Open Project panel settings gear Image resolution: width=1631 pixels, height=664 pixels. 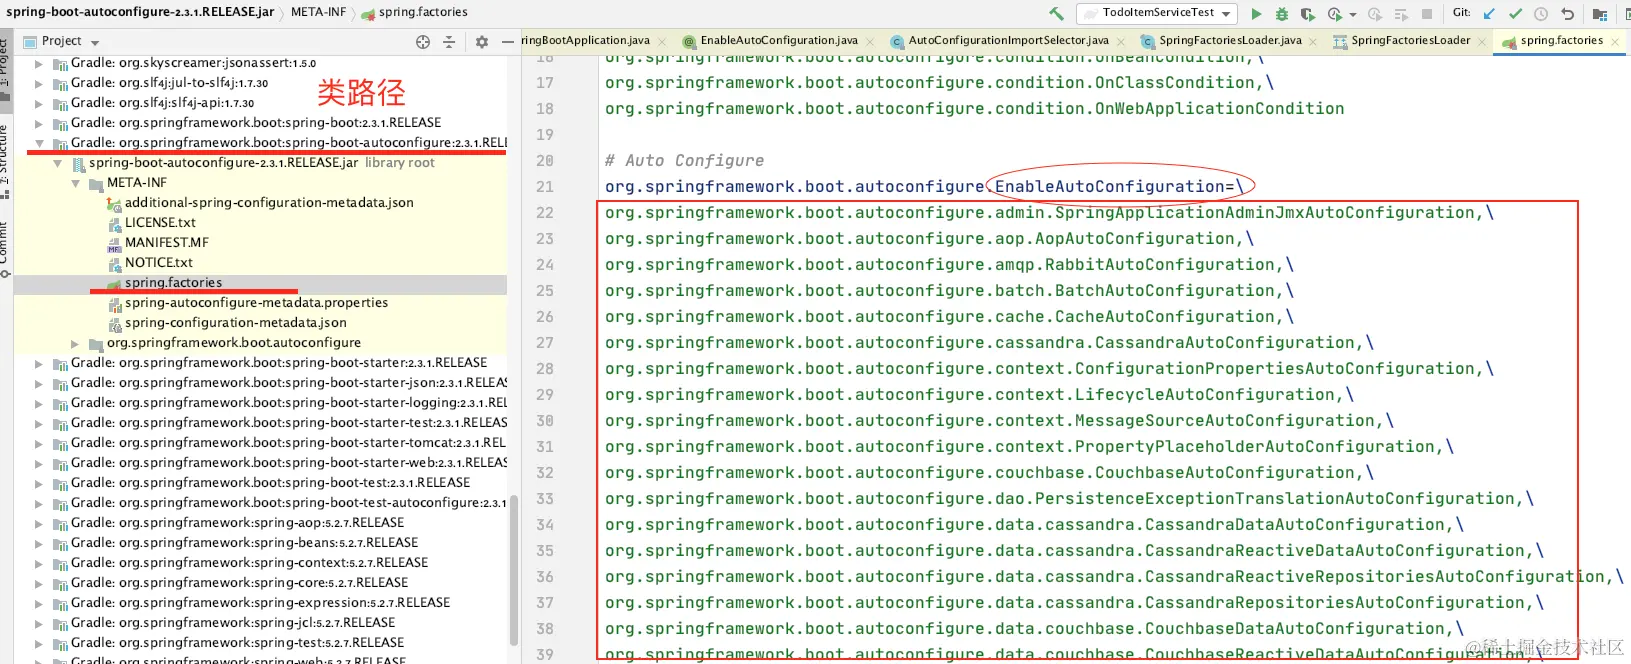click(x=482, y=42)
